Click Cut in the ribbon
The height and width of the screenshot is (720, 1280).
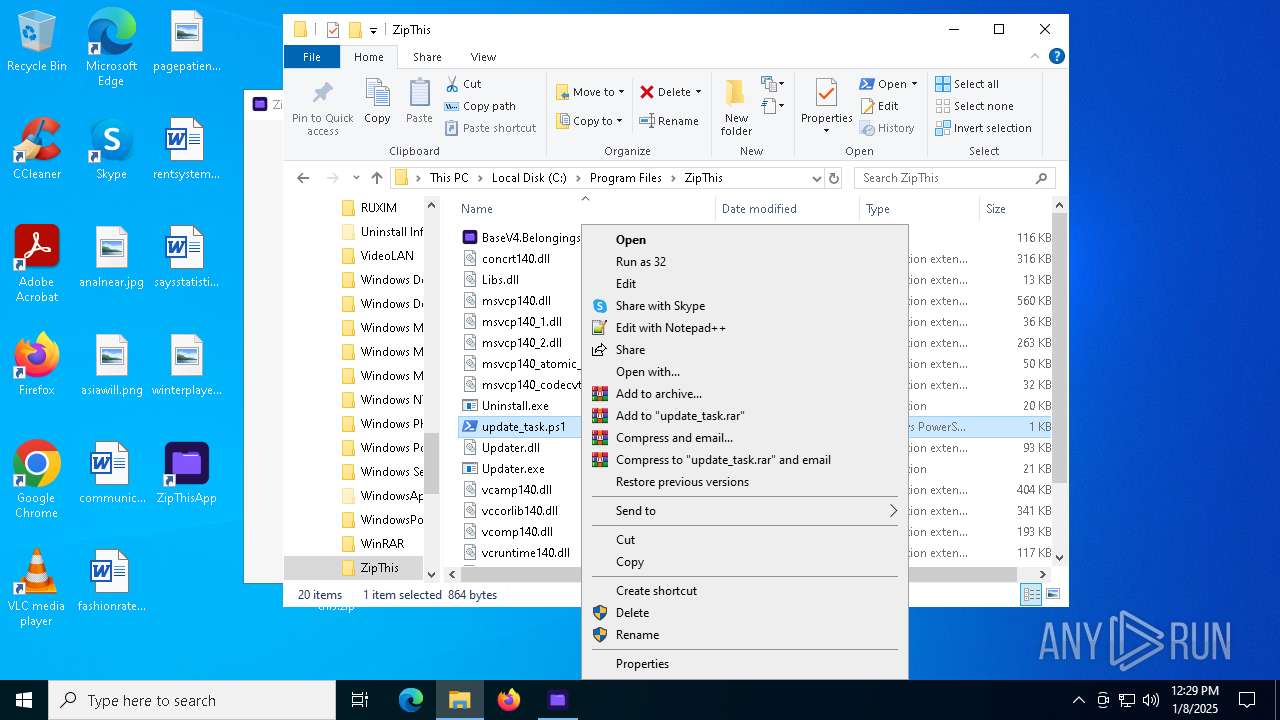coord(463,84)
